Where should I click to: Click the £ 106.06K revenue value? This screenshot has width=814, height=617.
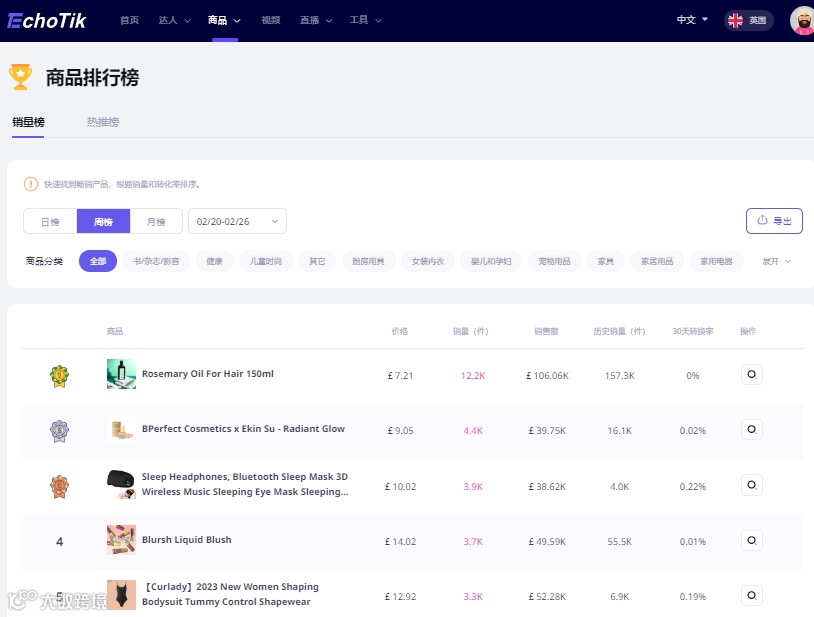tap(547, 376)
